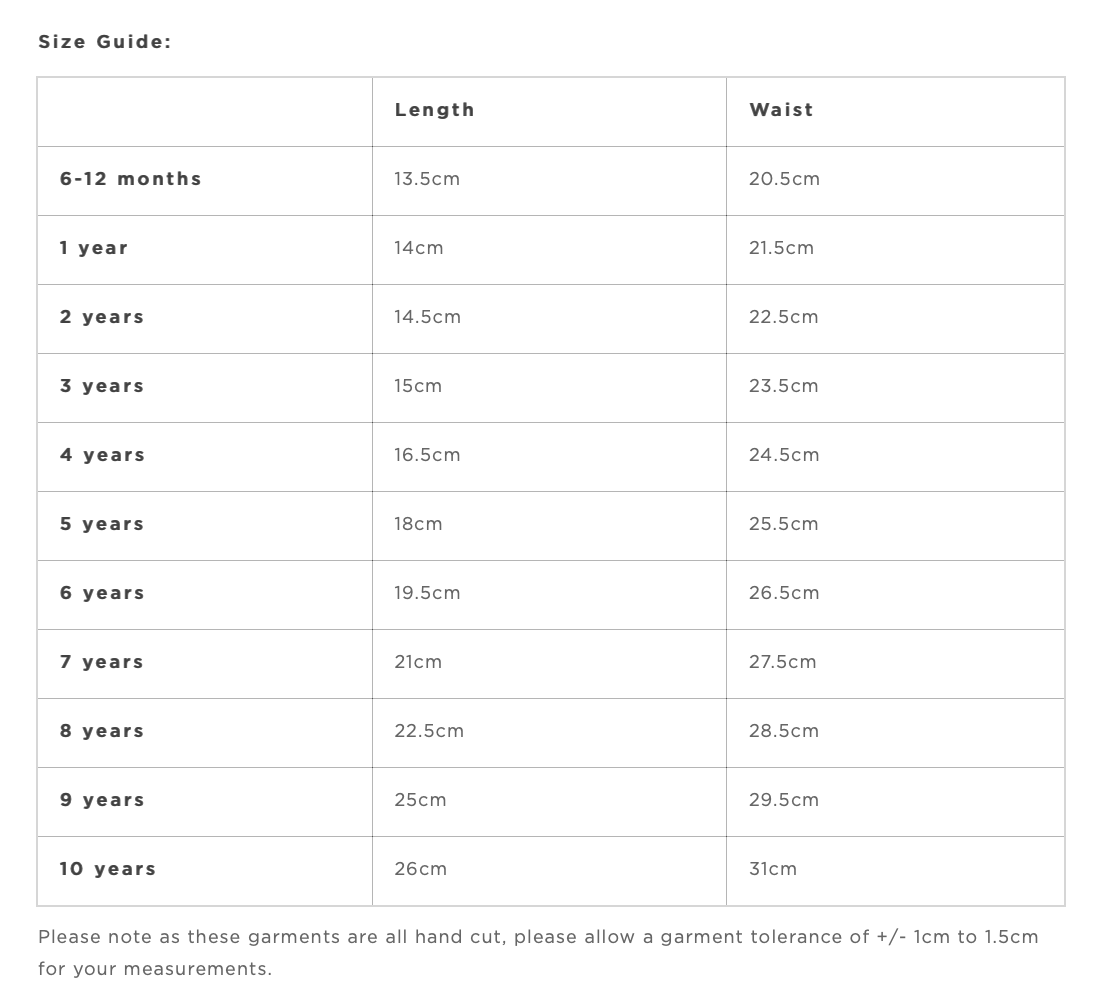Select the 18cm length value
The height and width of the screenshot is (1006, 1102).
point(418,524)
